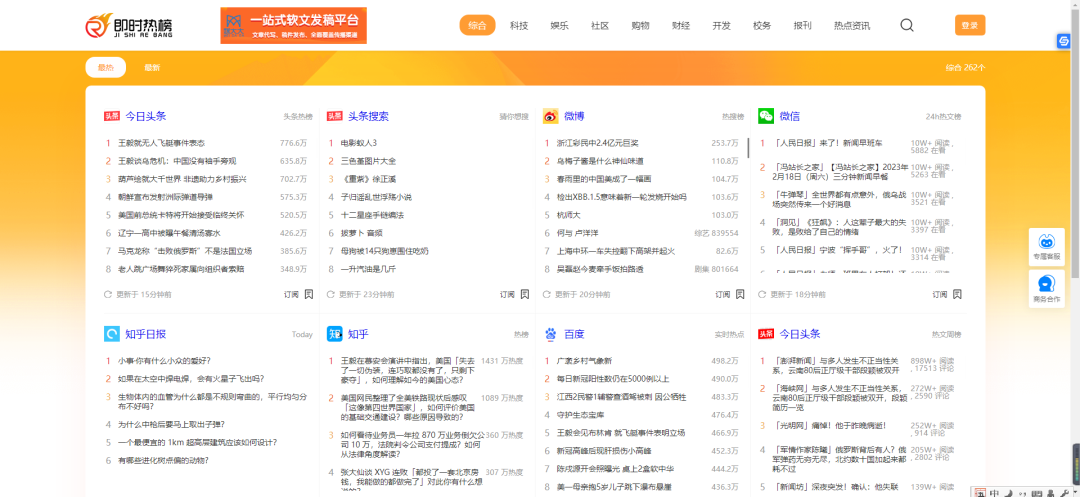Screen dimensions: 1080x497
Task: Click the 今日头条 热文周榜 card logo icon
Action: 766,334
